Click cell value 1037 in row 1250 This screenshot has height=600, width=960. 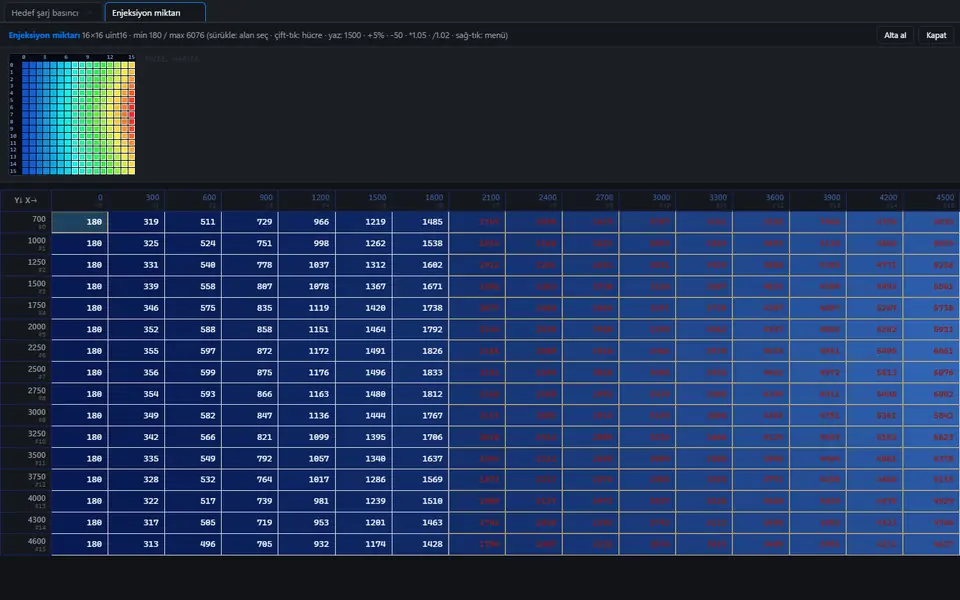coord(307,265)
